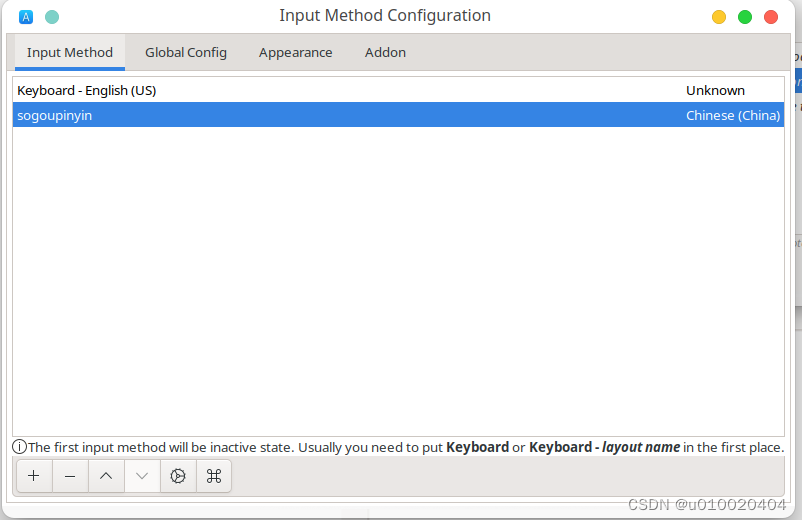Screen dimensions: 802x520
Task: Click the info icon beside the hint text
Action: 19,447
